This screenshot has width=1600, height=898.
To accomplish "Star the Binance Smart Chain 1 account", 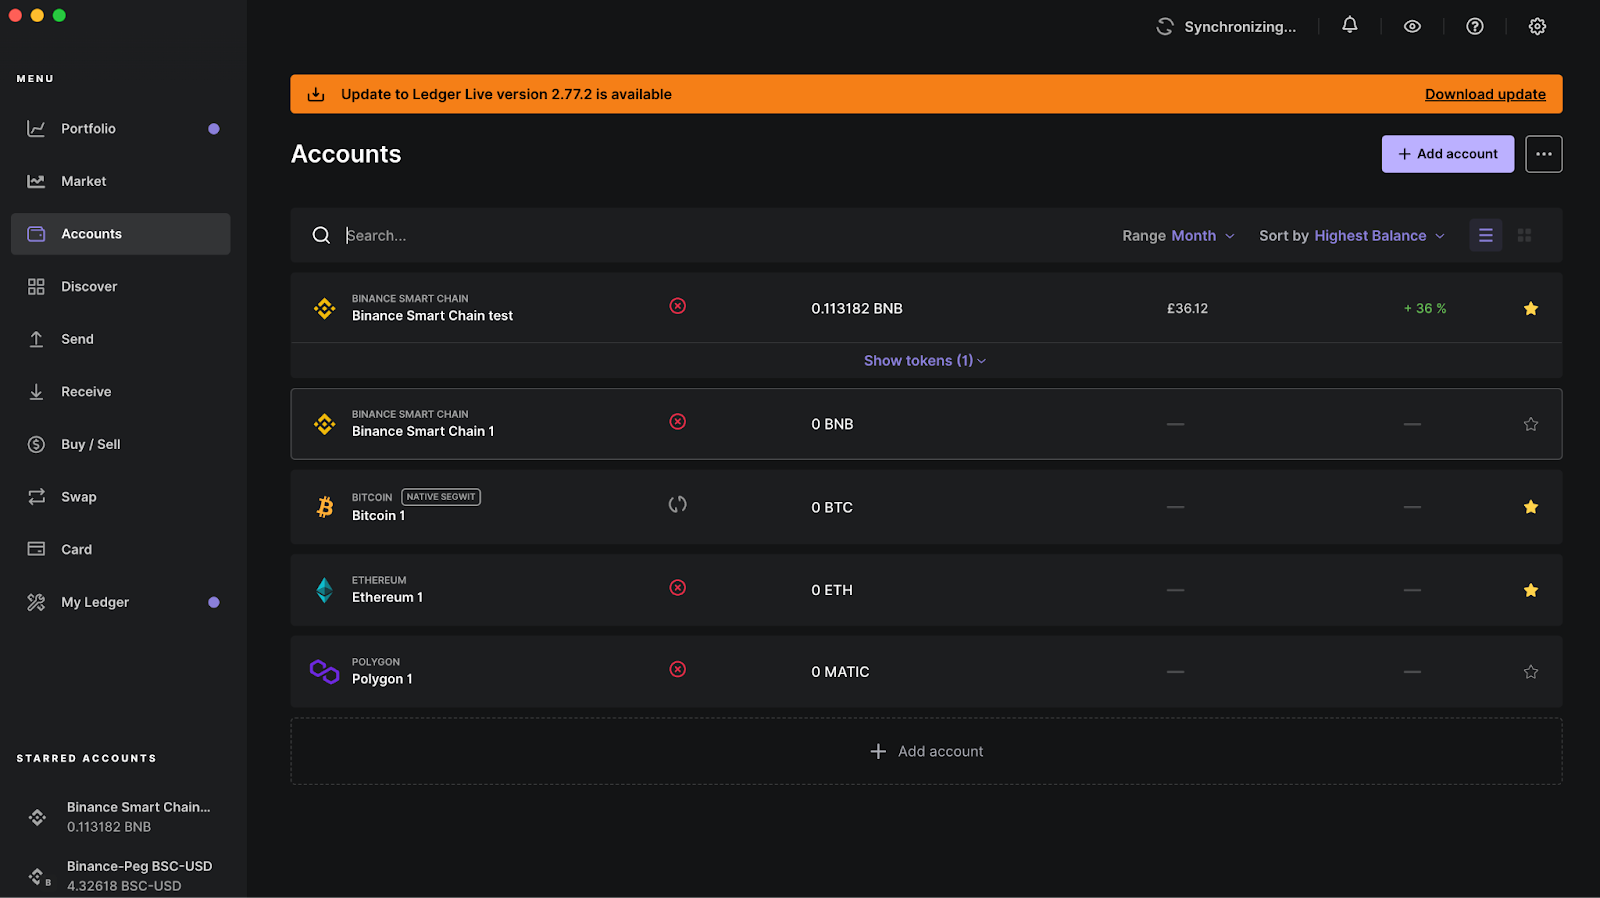I will (1530, 424).
